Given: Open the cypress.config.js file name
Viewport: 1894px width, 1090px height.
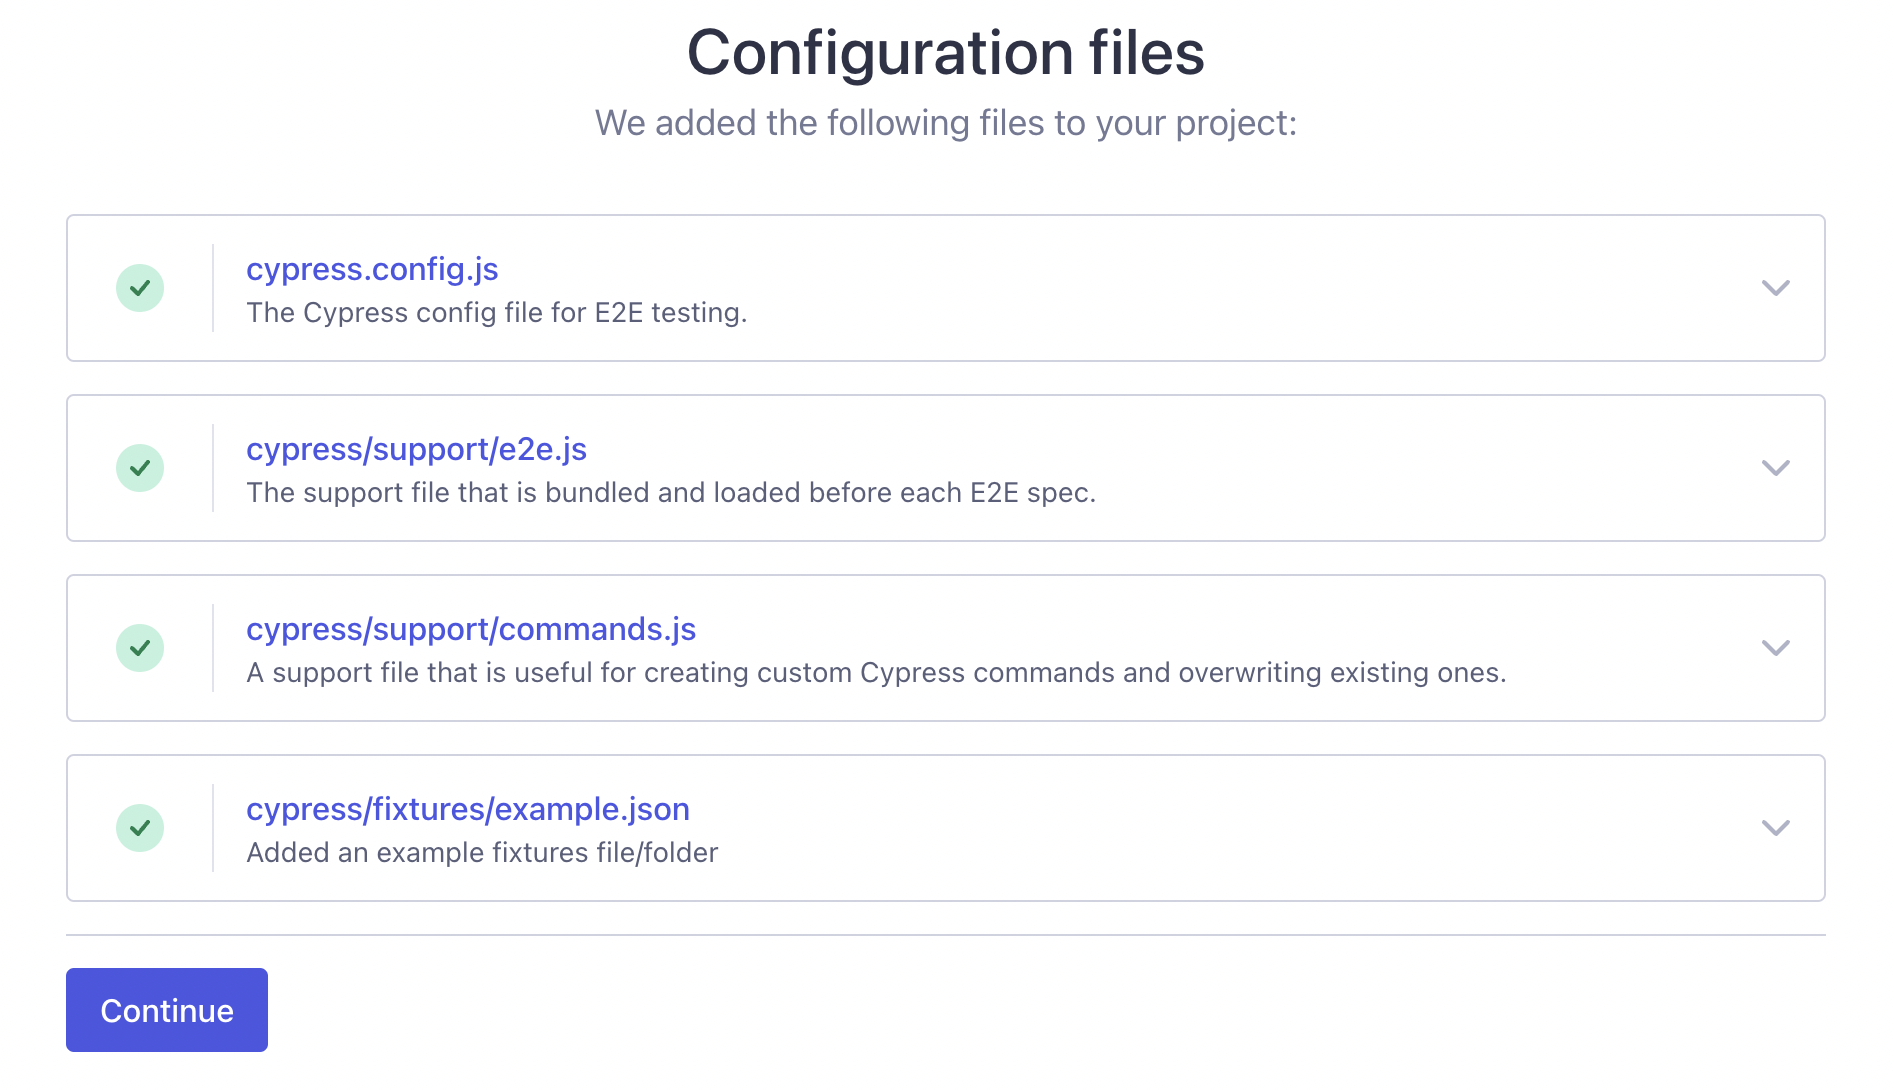Looking at the screenshot, I should click(x=372, y=270).
